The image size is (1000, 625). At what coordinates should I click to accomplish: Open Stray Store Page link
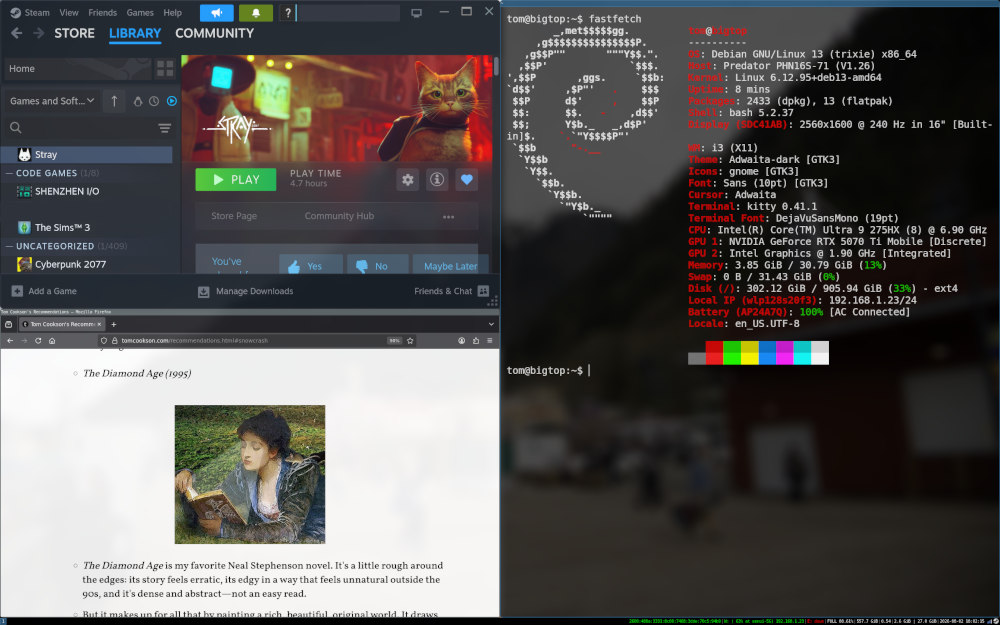point(234,216)
